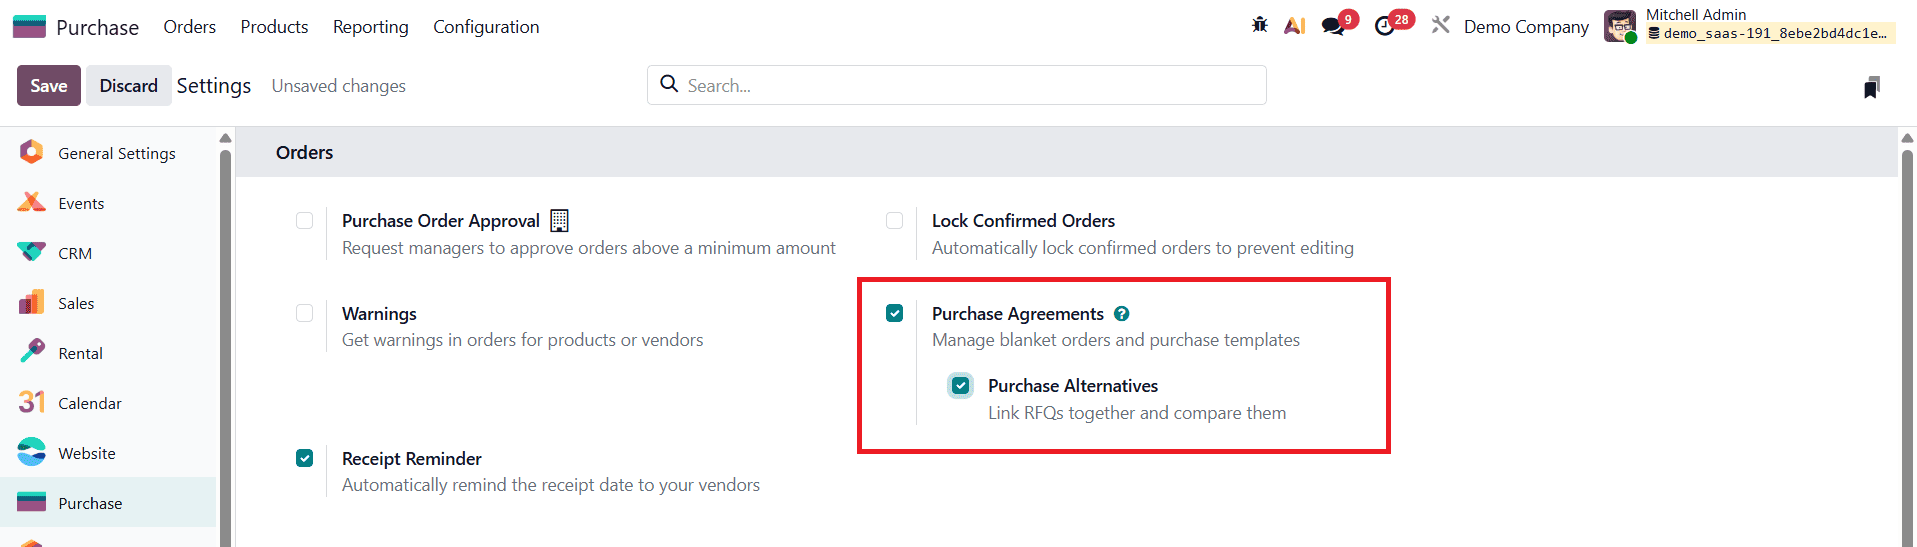Open the activities clock icon
This screenshot has height=547, width=1917.
tap(1385, 26)
